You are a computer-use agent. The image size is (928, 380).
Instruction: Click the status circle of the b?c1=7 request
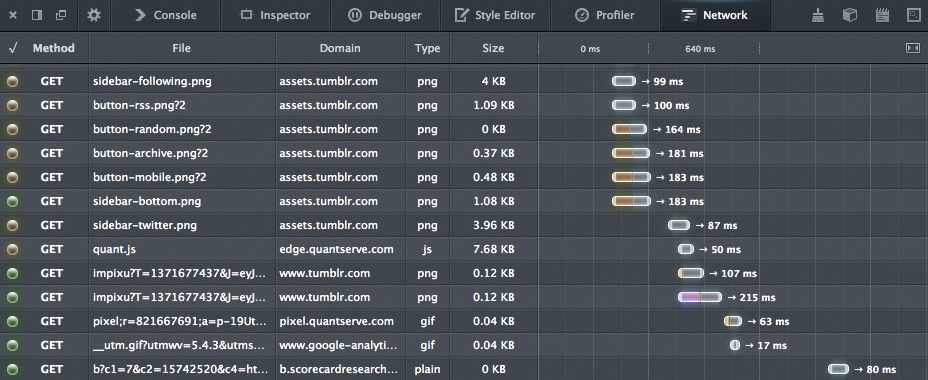coord(12,369)
